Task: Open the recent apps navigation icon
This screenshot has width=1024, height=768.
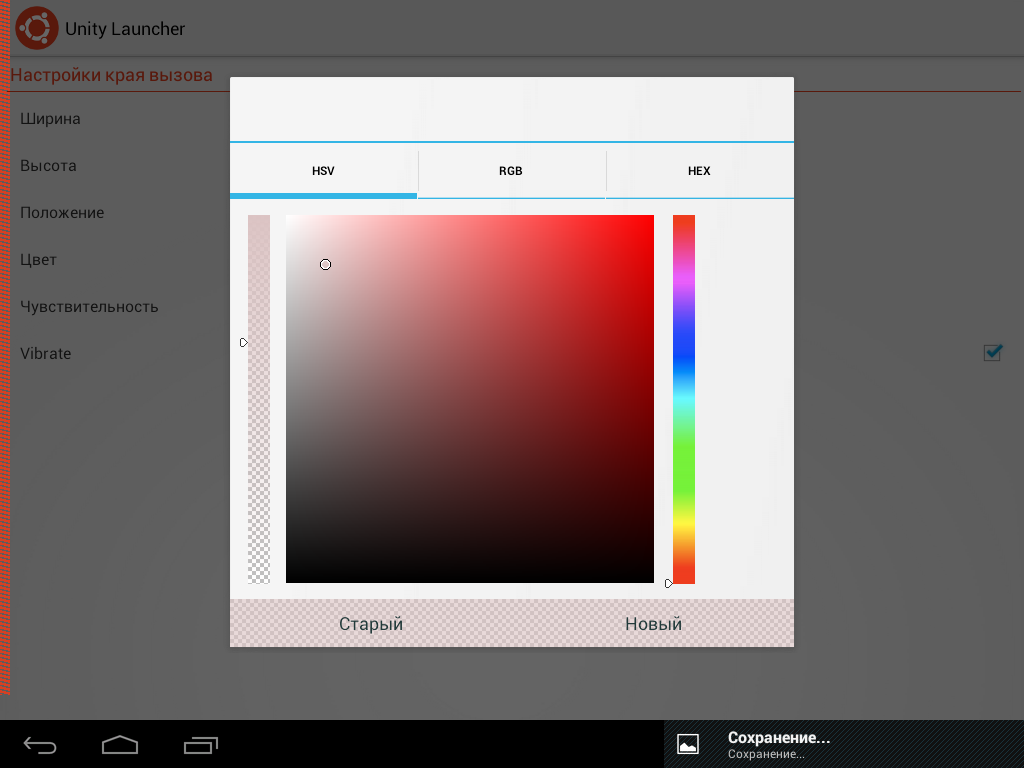Action: pos(200,744)
